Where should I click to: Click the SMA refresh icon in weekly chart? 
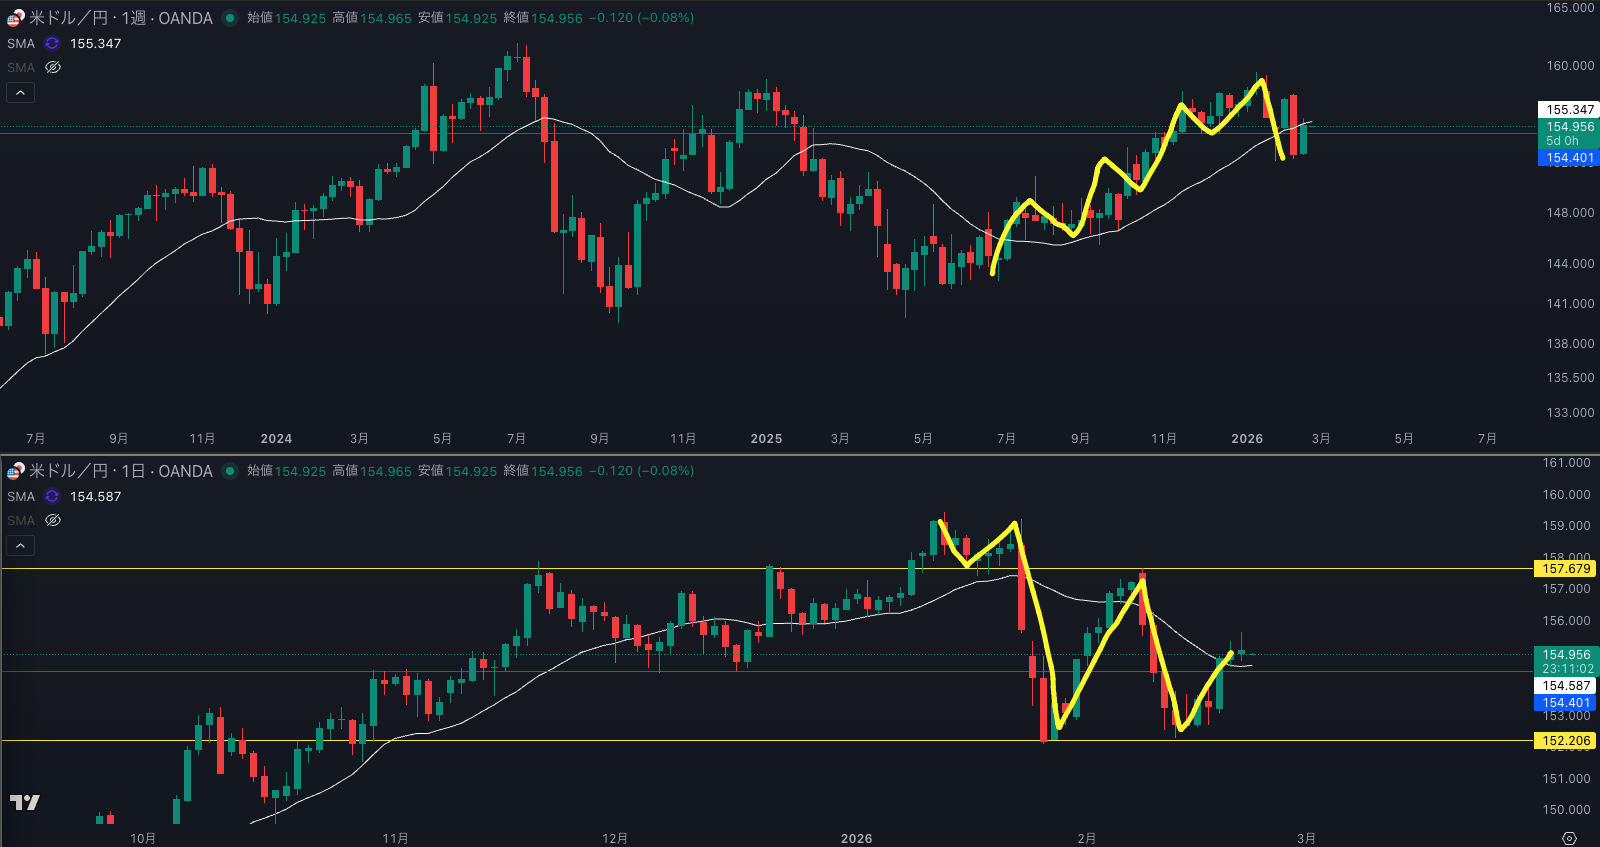coord(52,44)
